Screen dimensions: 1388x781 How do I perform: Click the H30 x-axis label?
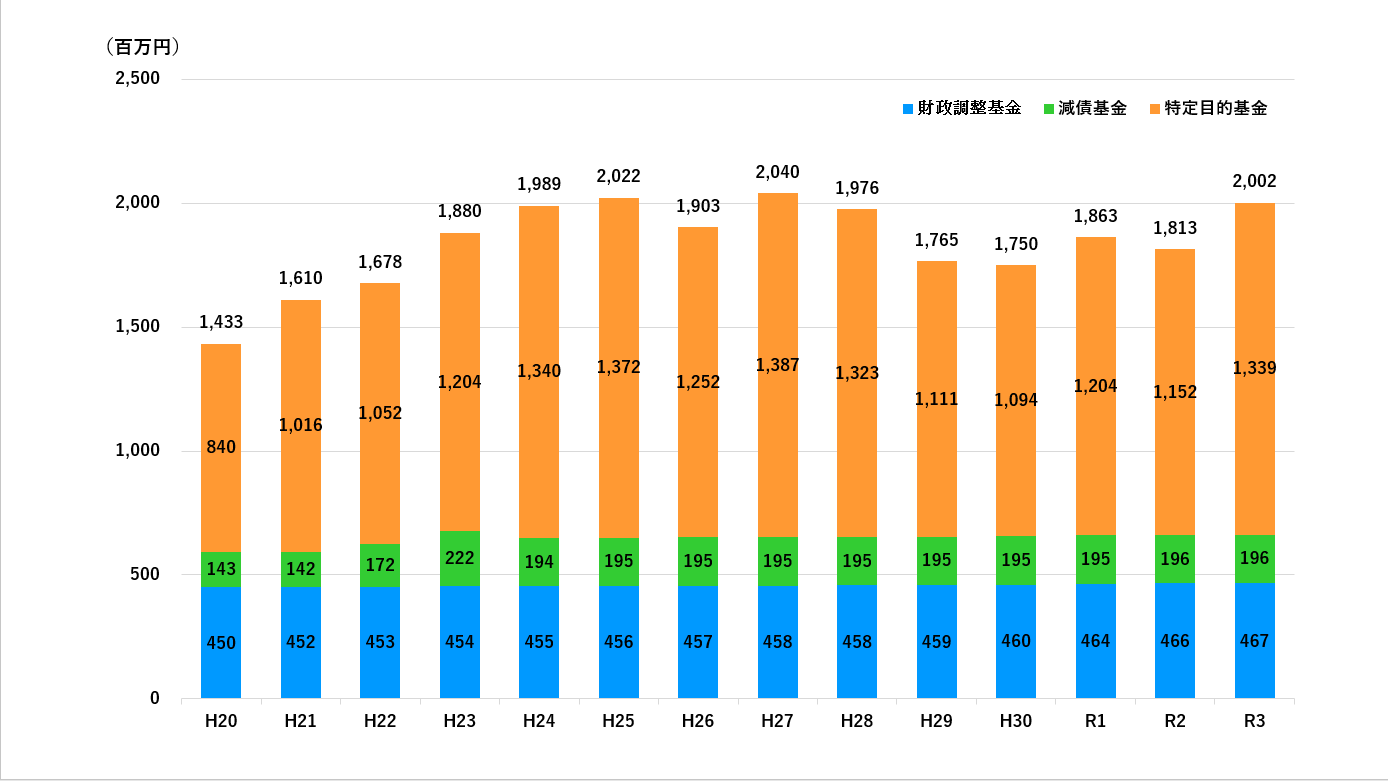point(1016,722)
